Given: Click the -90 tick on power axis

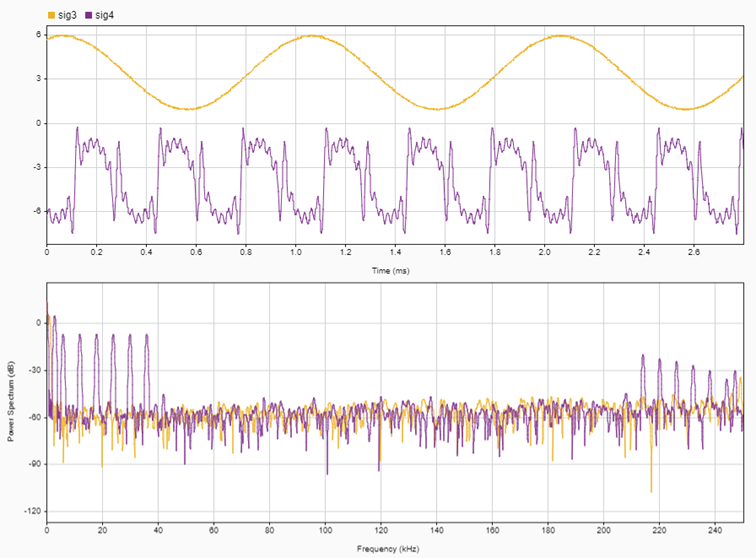Looking at the screenshot, I should [x=35, y=464].
